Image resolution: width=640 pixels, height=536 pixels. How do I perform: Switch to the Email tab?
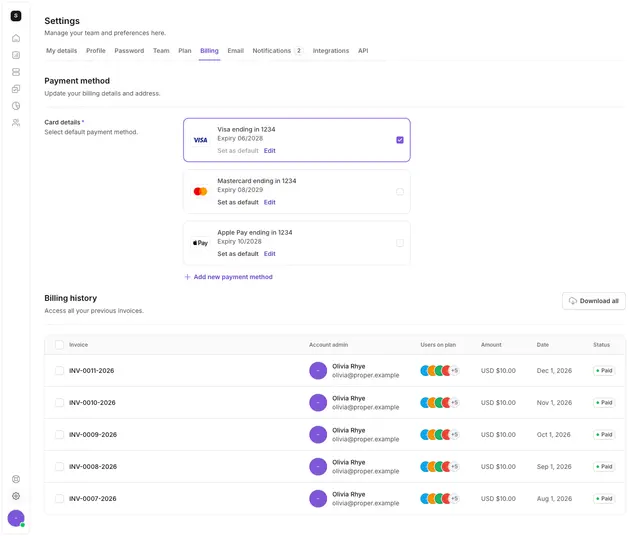click(x=236, y=51)
